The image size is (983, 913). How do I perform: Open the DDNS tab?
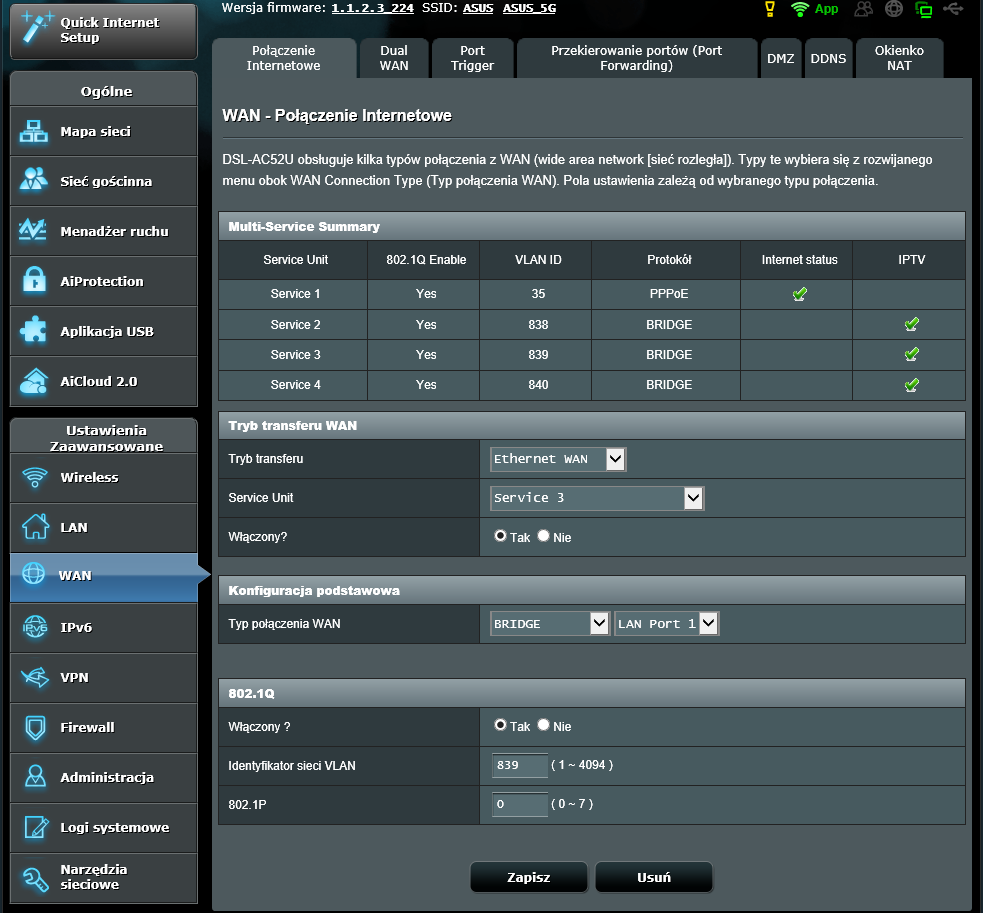pos(828,59)
